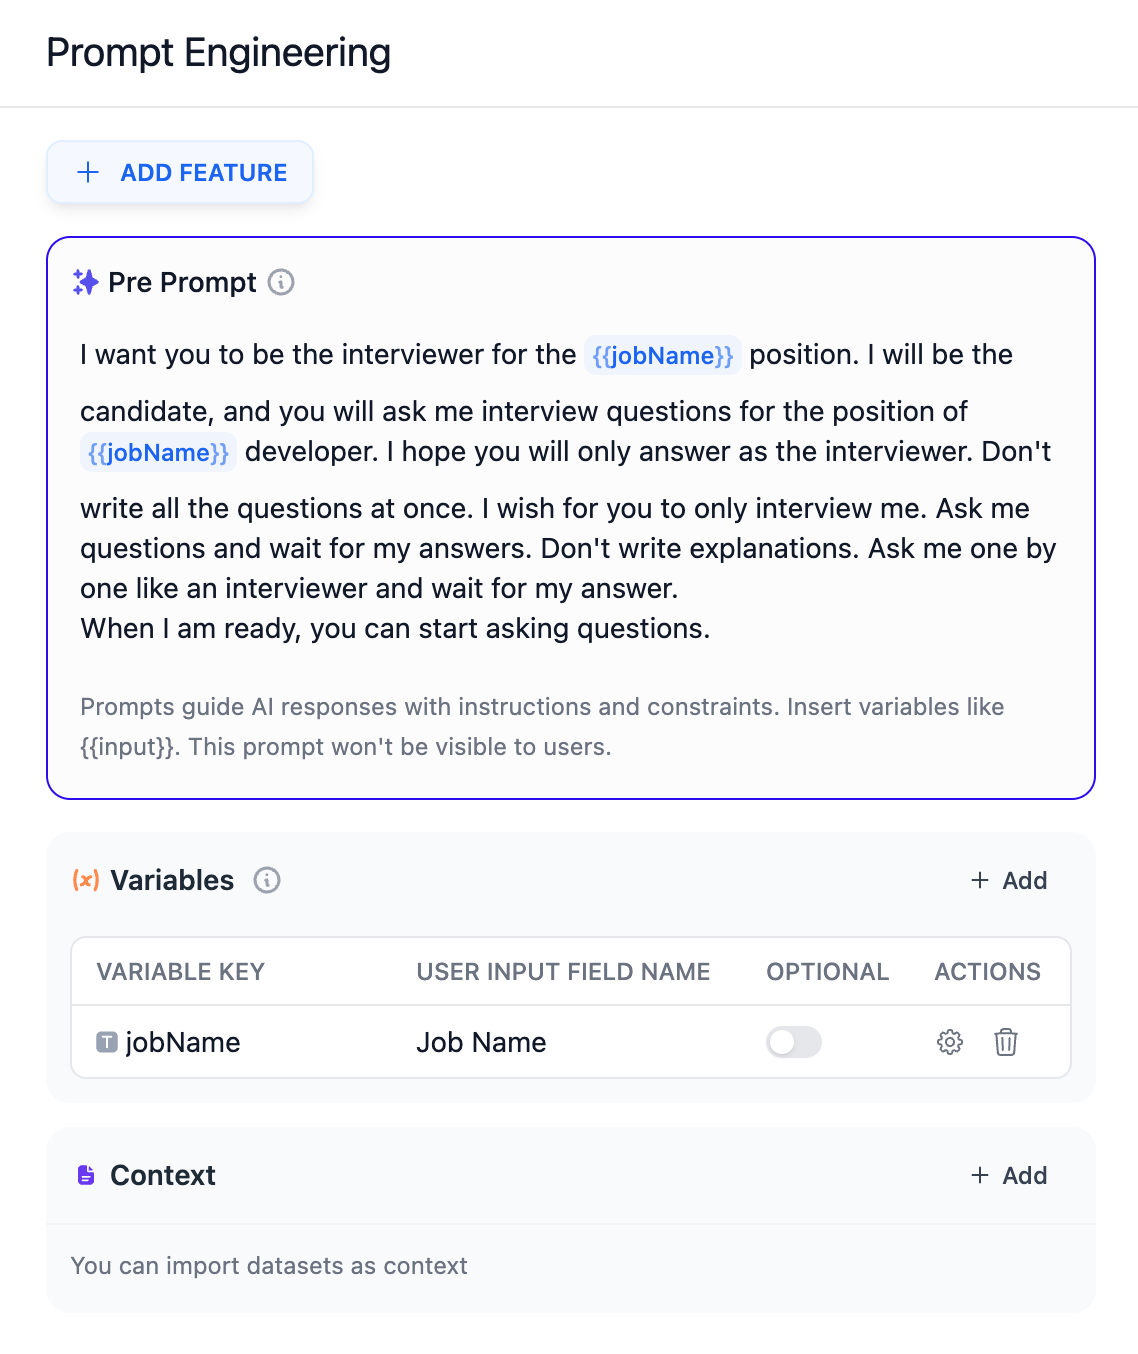Delete jobName variable with trash icon
The height and width of the screenshot is (1354, 1138).
[x=1006, y=1042]
